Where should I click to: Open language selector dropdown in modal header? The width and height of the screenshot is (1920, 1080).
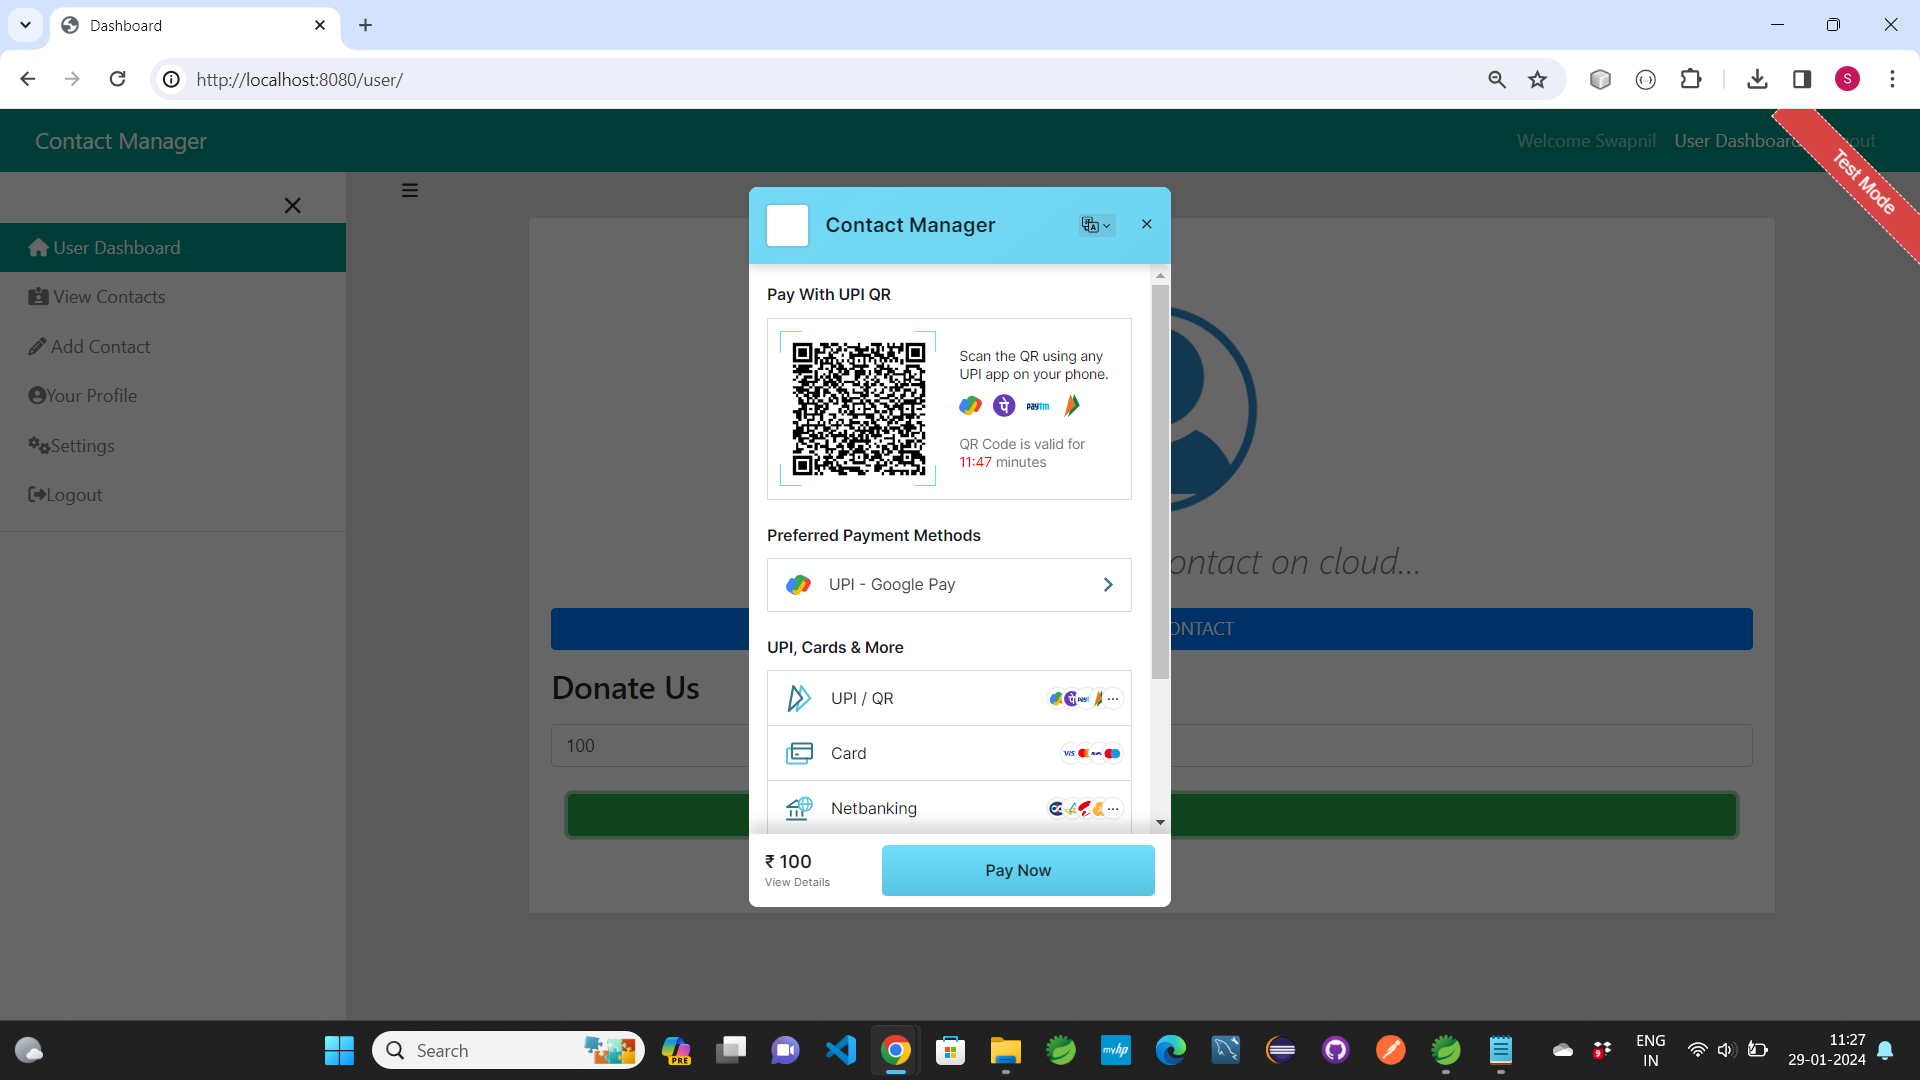click(x=1096, y=225)
